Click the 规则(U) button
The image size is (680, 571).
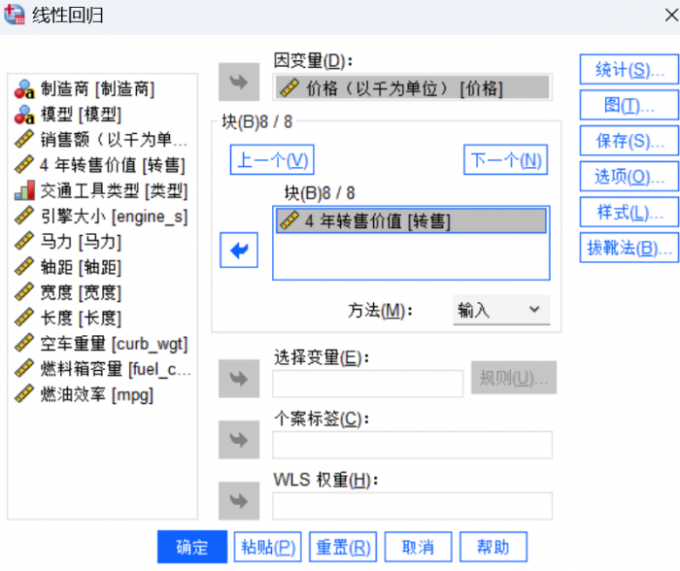click(514, 378)
